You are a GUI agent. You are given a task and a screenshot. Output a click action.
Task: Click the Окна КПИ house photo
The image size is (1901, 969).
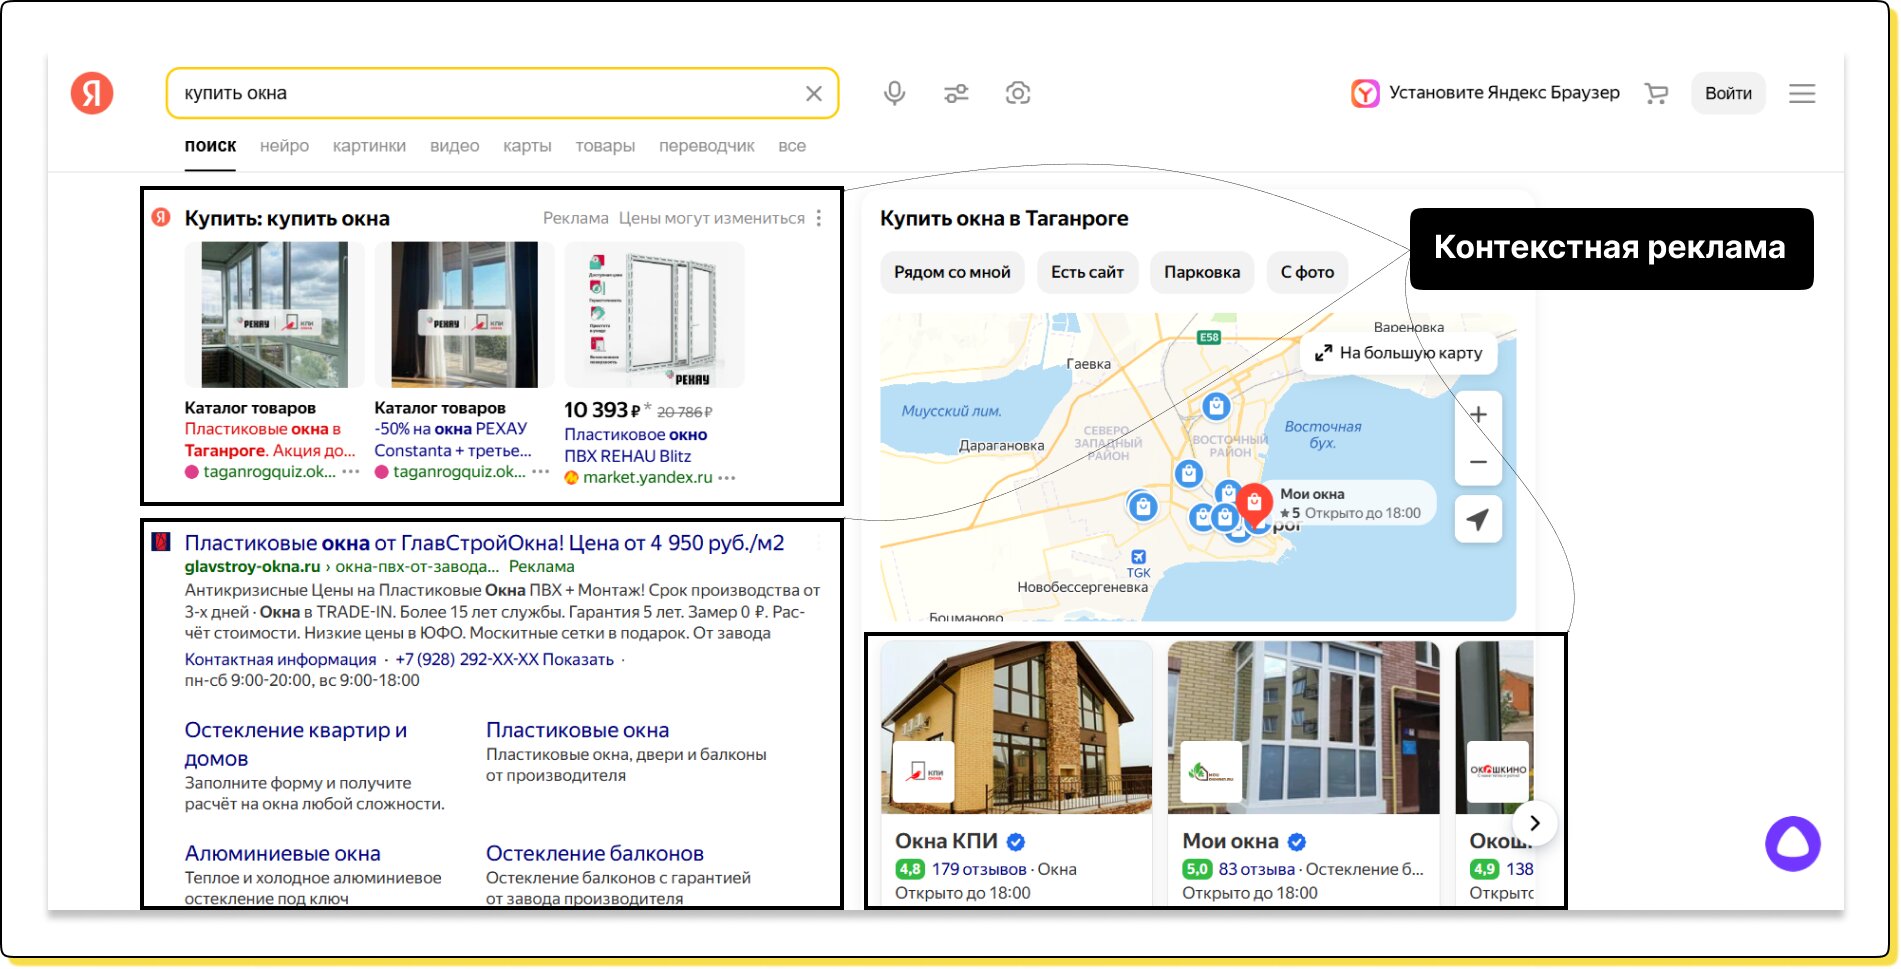(1016, 728)
